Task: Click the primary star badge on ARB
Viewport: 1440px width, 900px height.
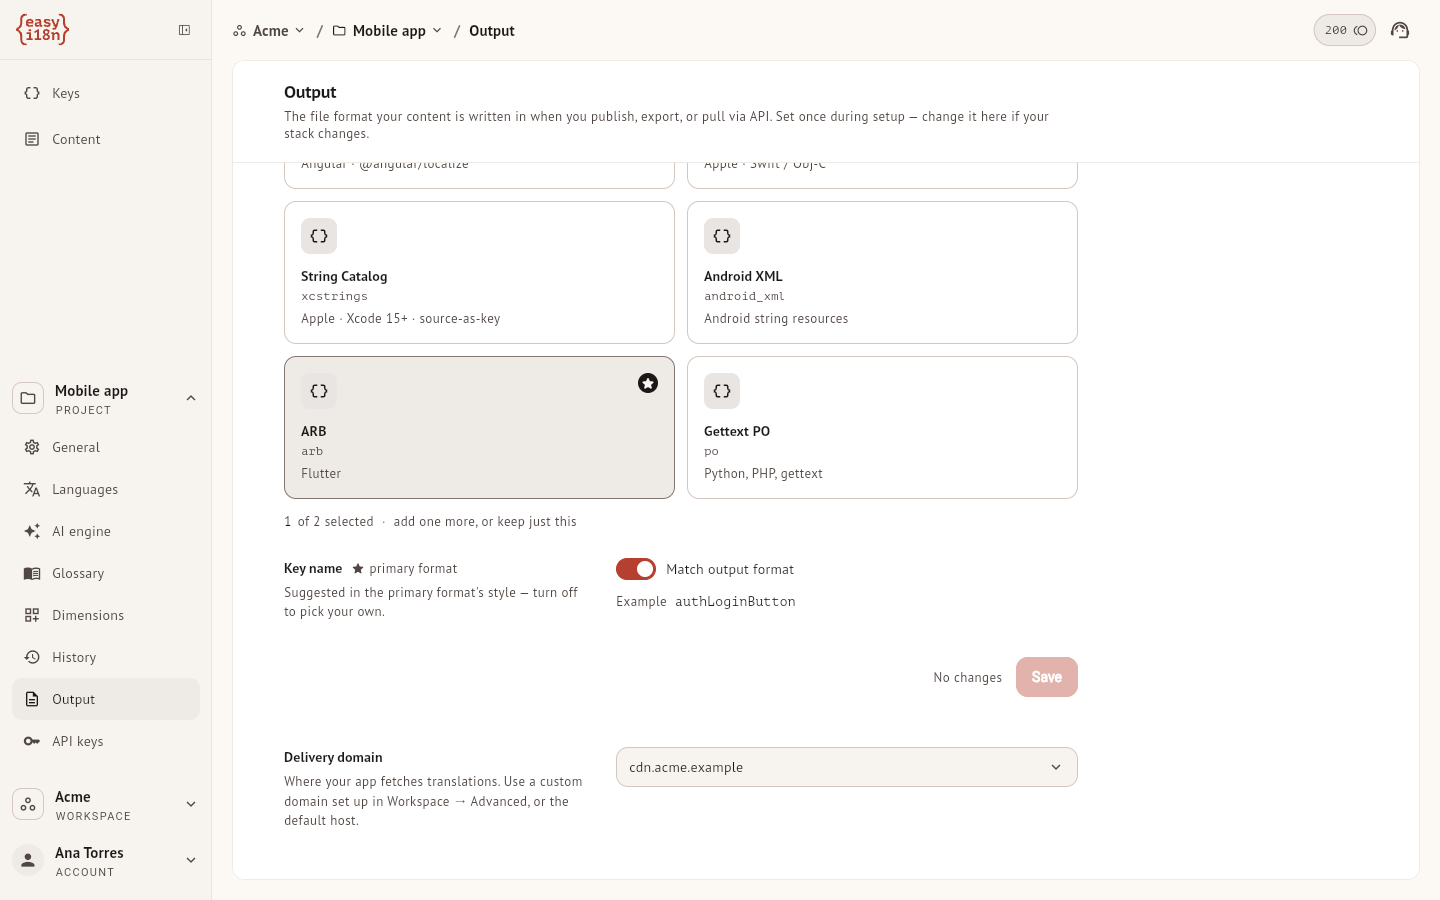Action: click(648, 383)
